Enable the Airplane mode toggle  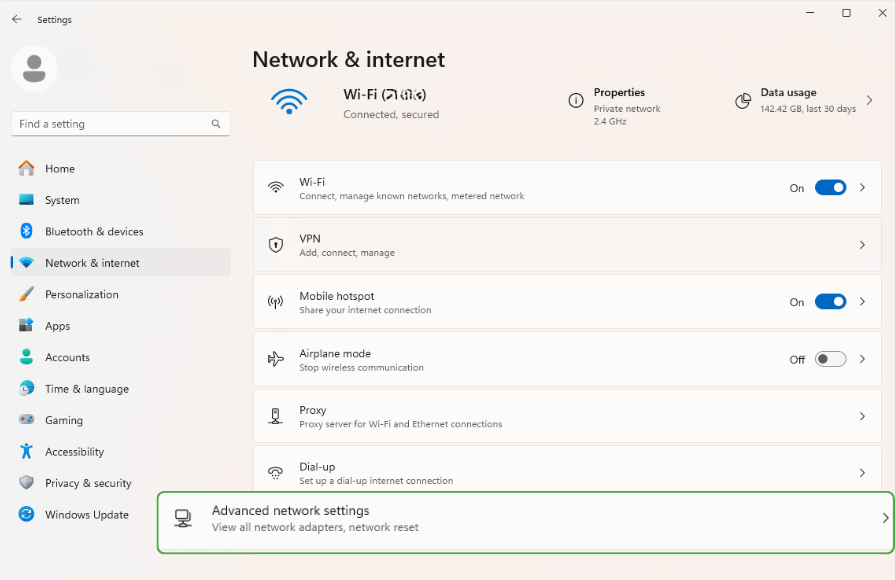[x=830, y=359]
